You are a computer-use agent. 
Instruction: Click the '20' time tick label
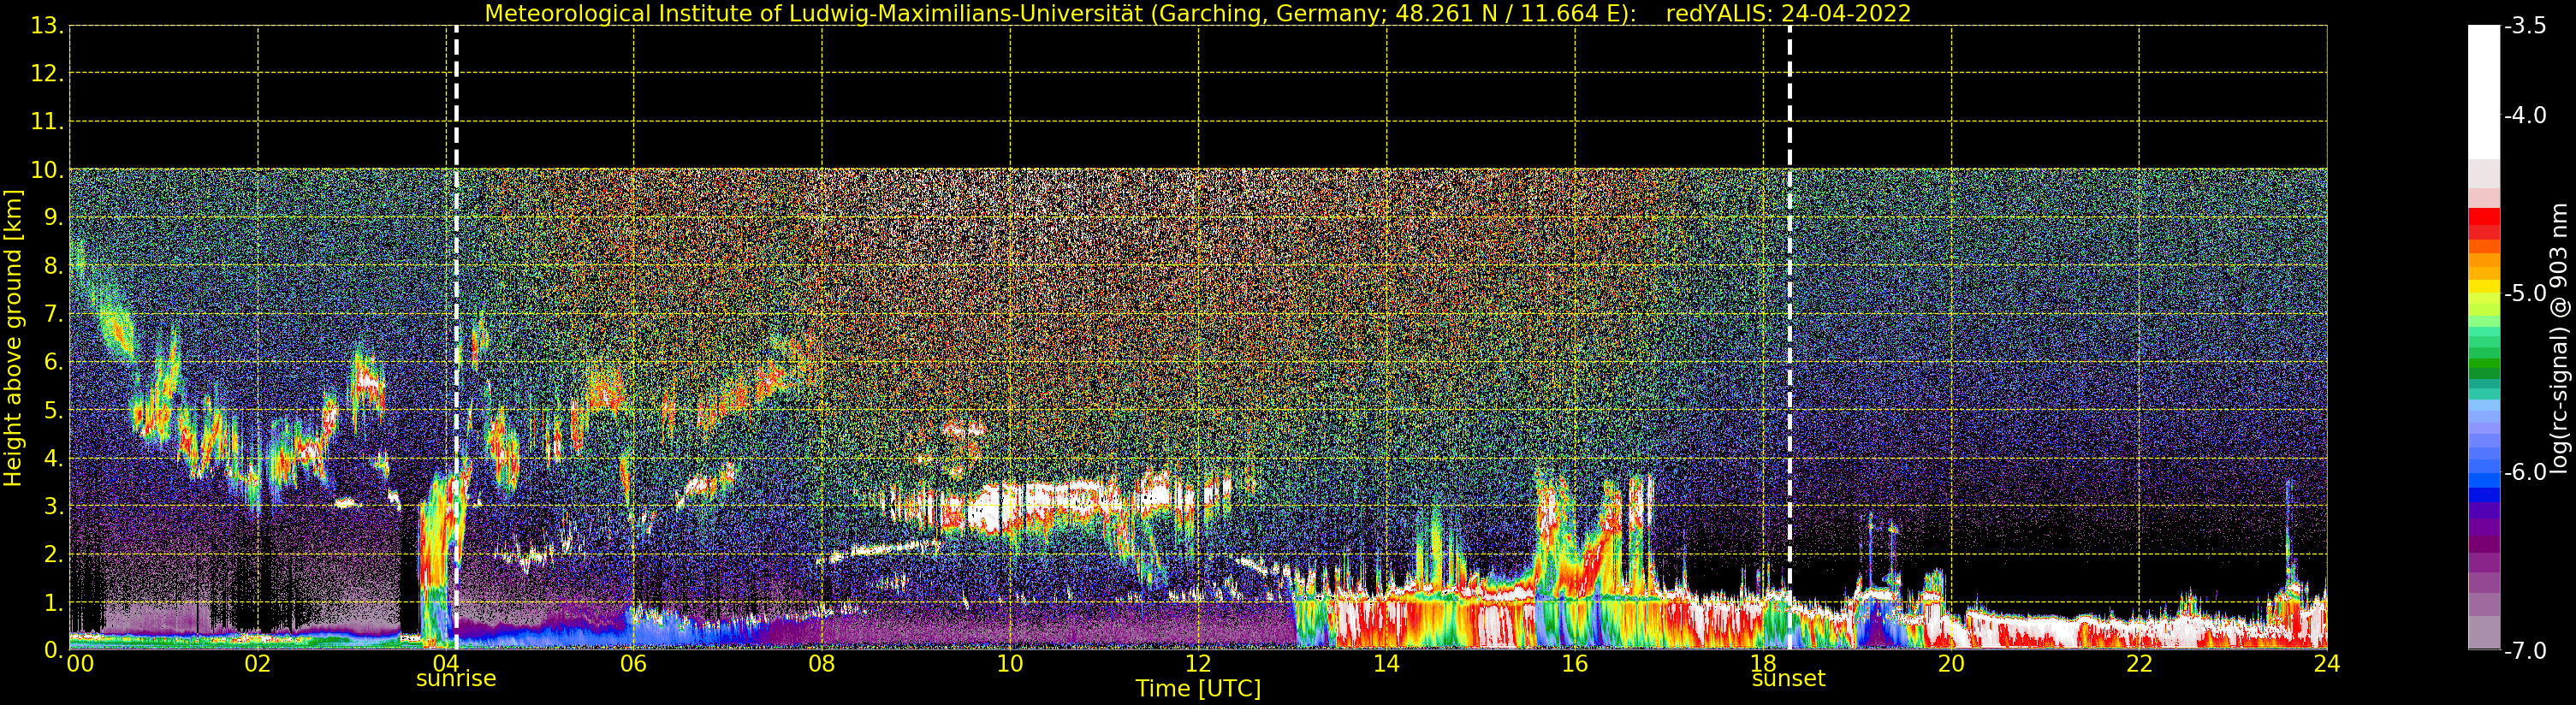(1951, 664)
